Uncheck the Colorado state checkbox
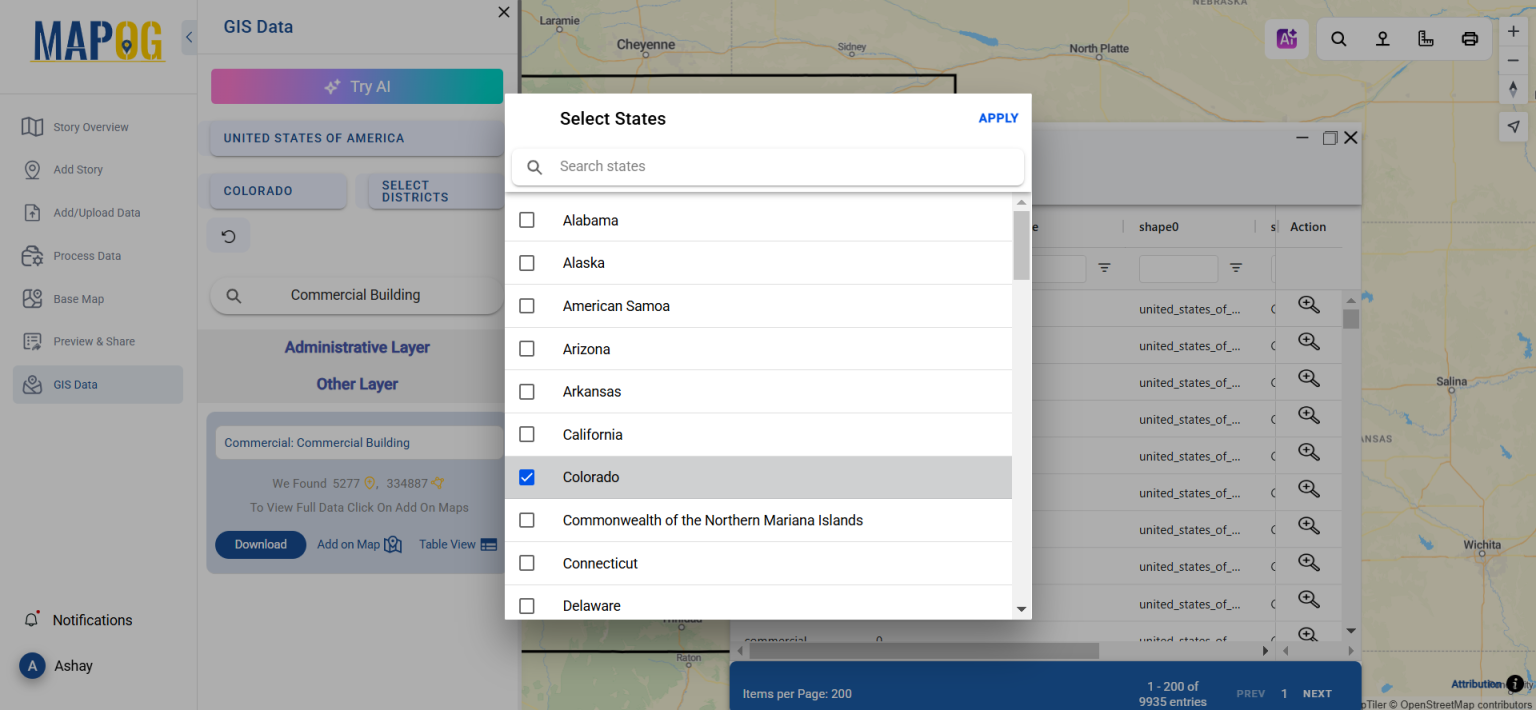The width and height of the screenshot is (1536, 710). pos(527,477)
